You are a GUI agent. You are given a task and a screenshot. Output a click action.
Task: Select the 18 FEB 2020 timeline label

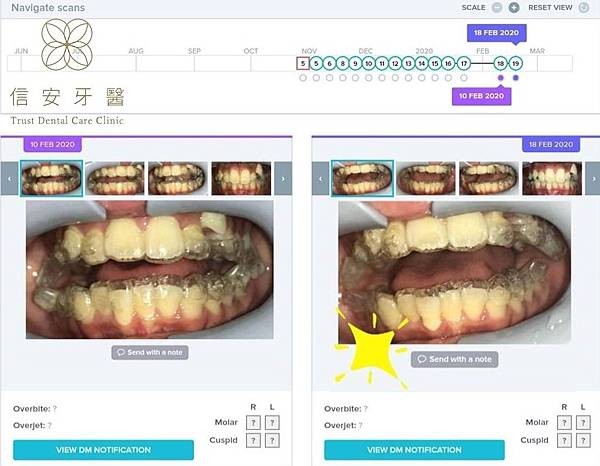click(x=495, y=32)
